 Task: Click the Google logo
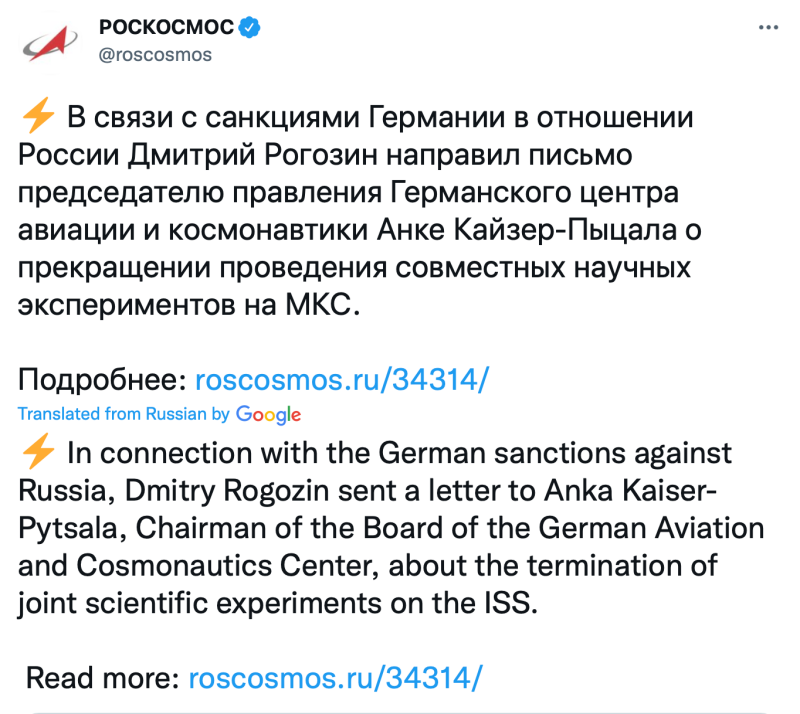pyautogui.click(x=268, y=414)
